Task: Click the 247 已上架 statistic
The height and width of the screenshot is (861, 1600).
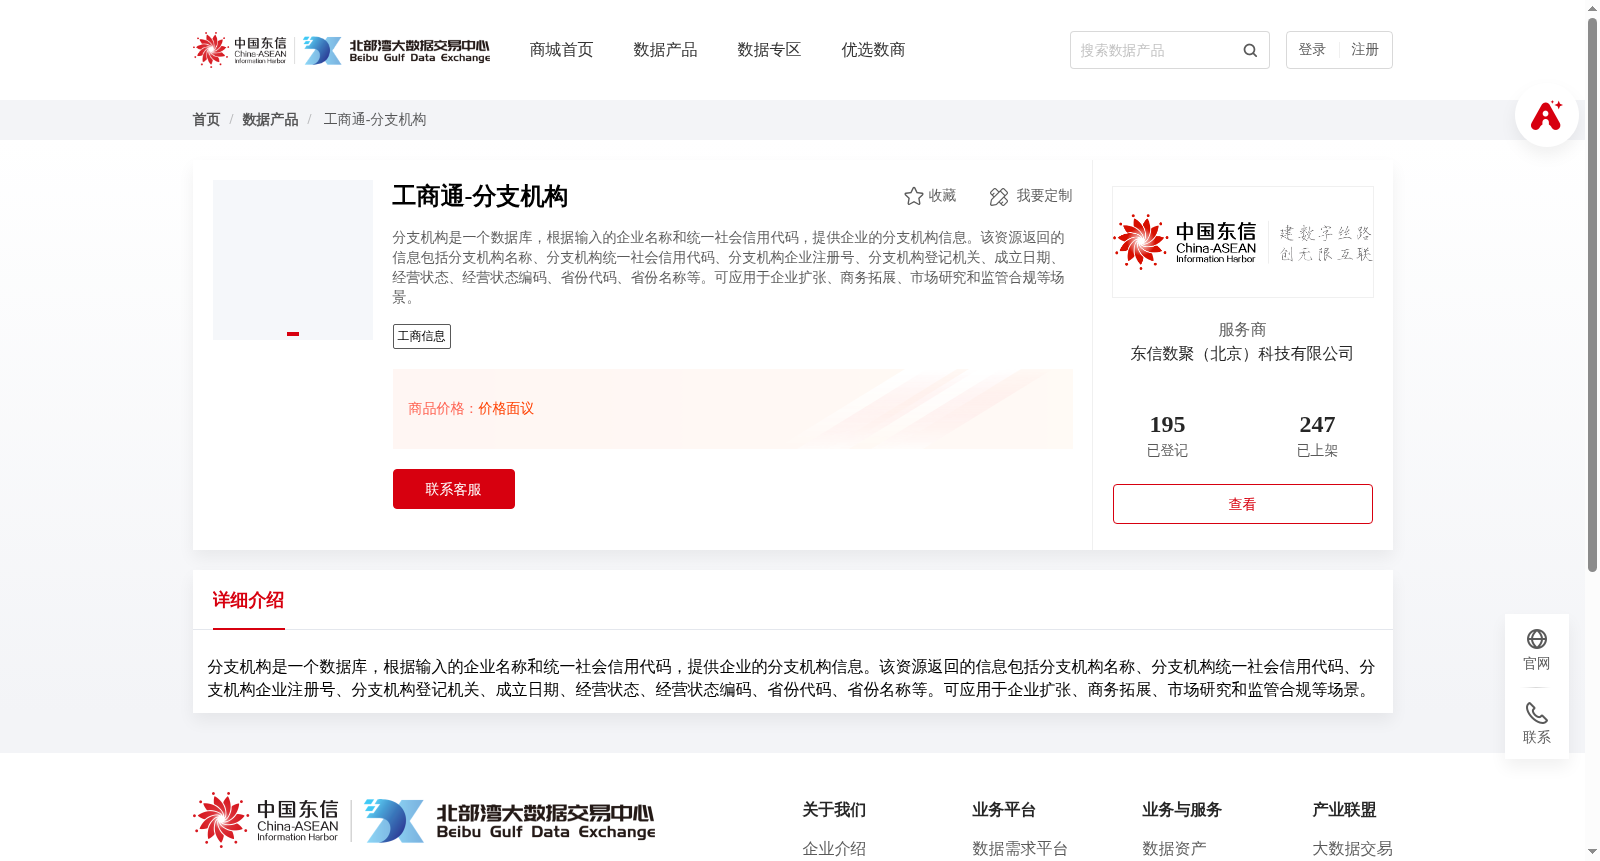Action: 1317,436
